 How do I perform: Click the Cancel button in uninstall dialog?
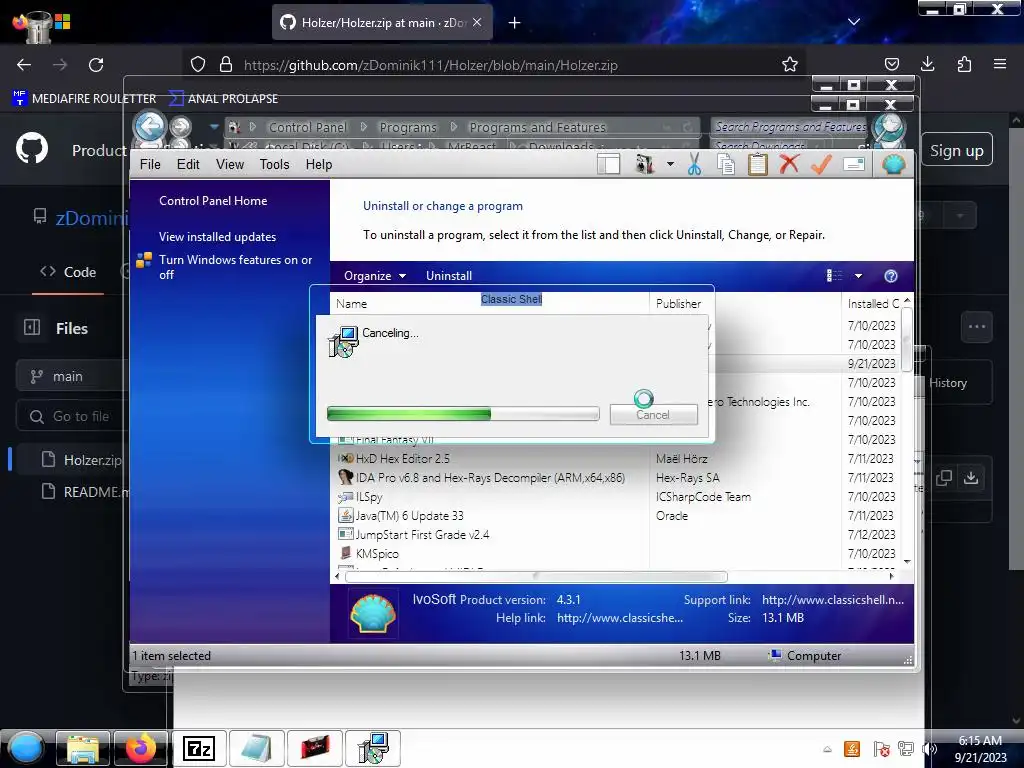click(654, 414)
